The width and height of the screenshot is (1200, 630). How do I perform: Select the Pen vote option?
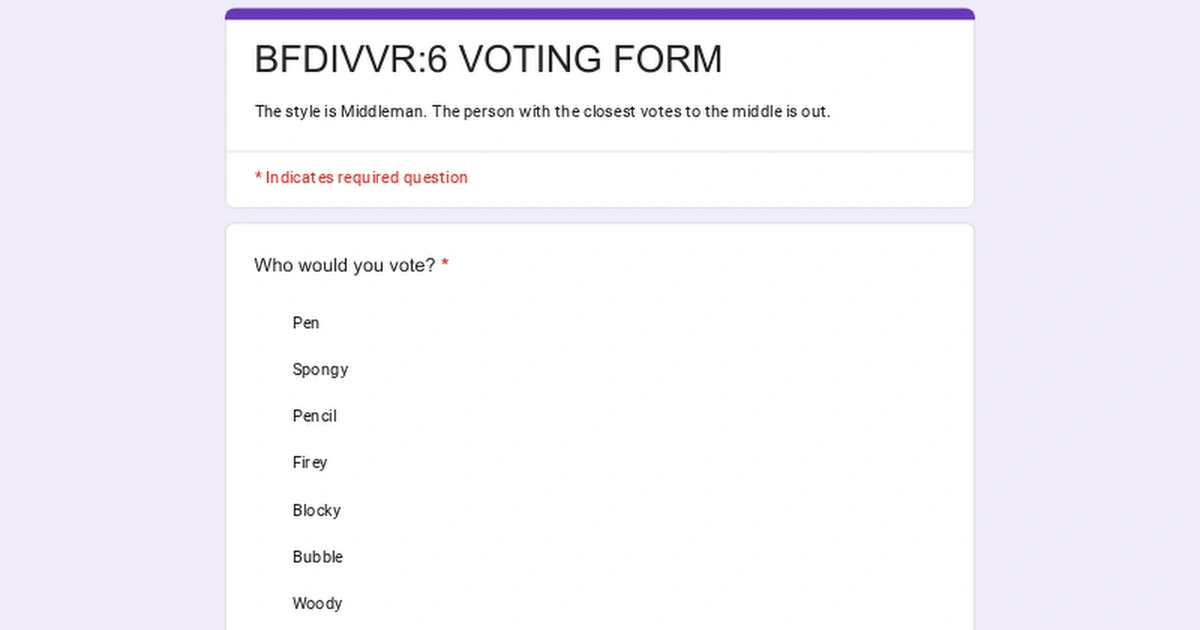305,323
